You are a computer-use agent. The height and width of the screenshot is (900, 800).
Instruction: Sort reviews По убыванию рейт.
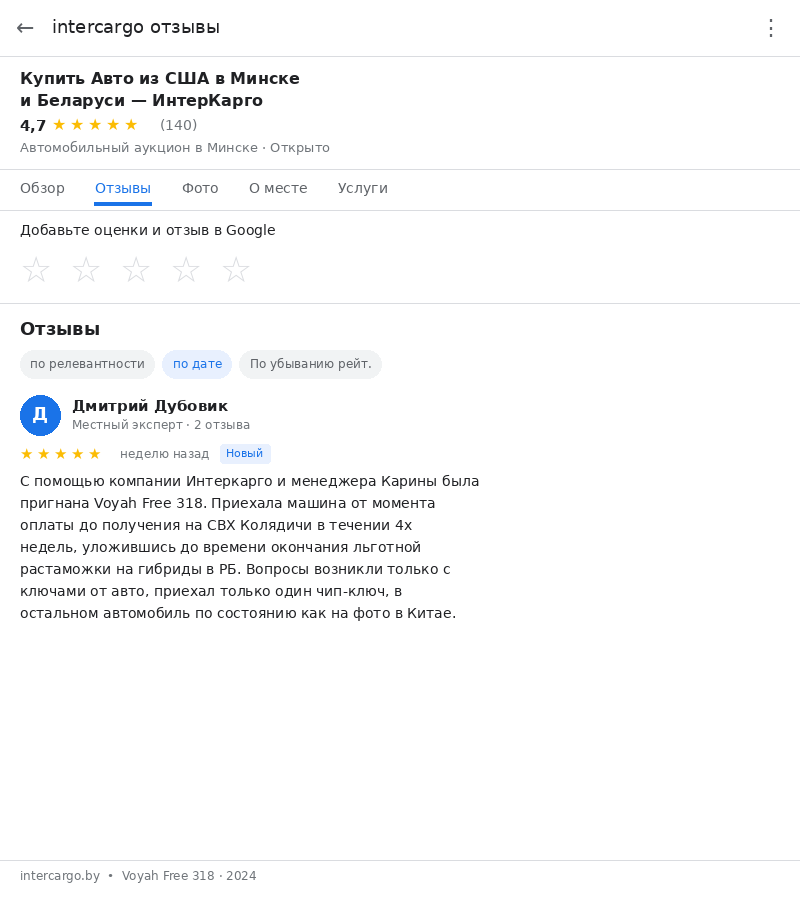310,364
